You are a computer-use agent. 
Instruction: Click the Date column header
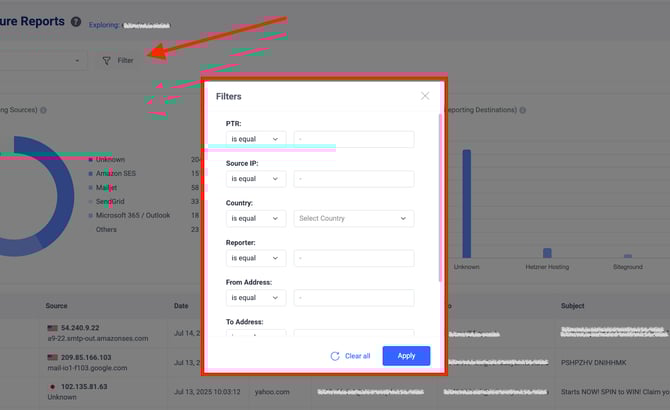181,306
